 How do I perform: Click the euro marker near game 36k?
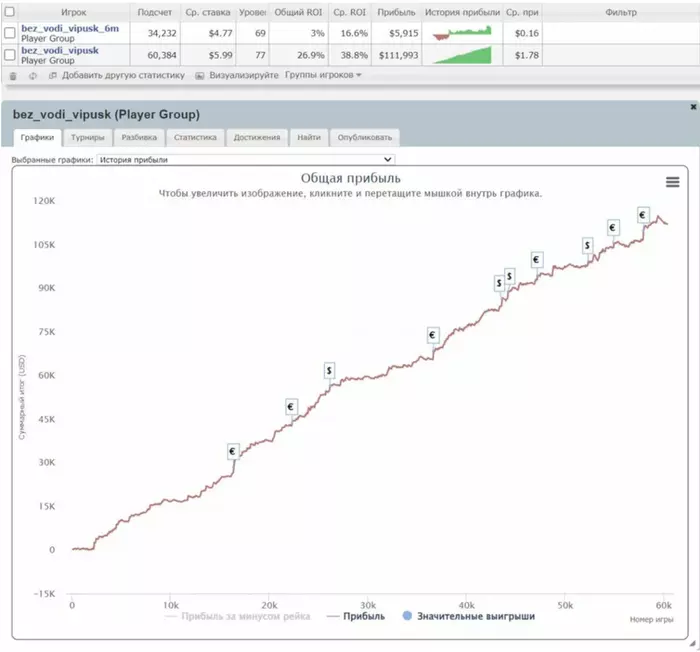(x=433, y=335)
